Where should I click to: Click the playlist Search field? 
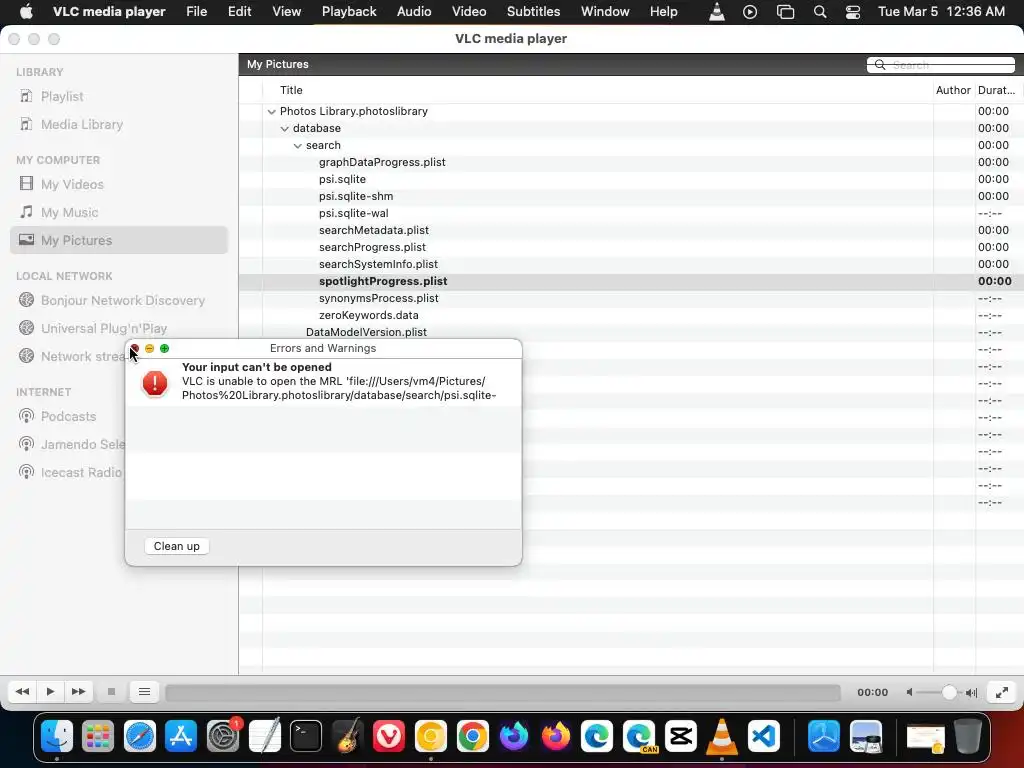(940, 65)
